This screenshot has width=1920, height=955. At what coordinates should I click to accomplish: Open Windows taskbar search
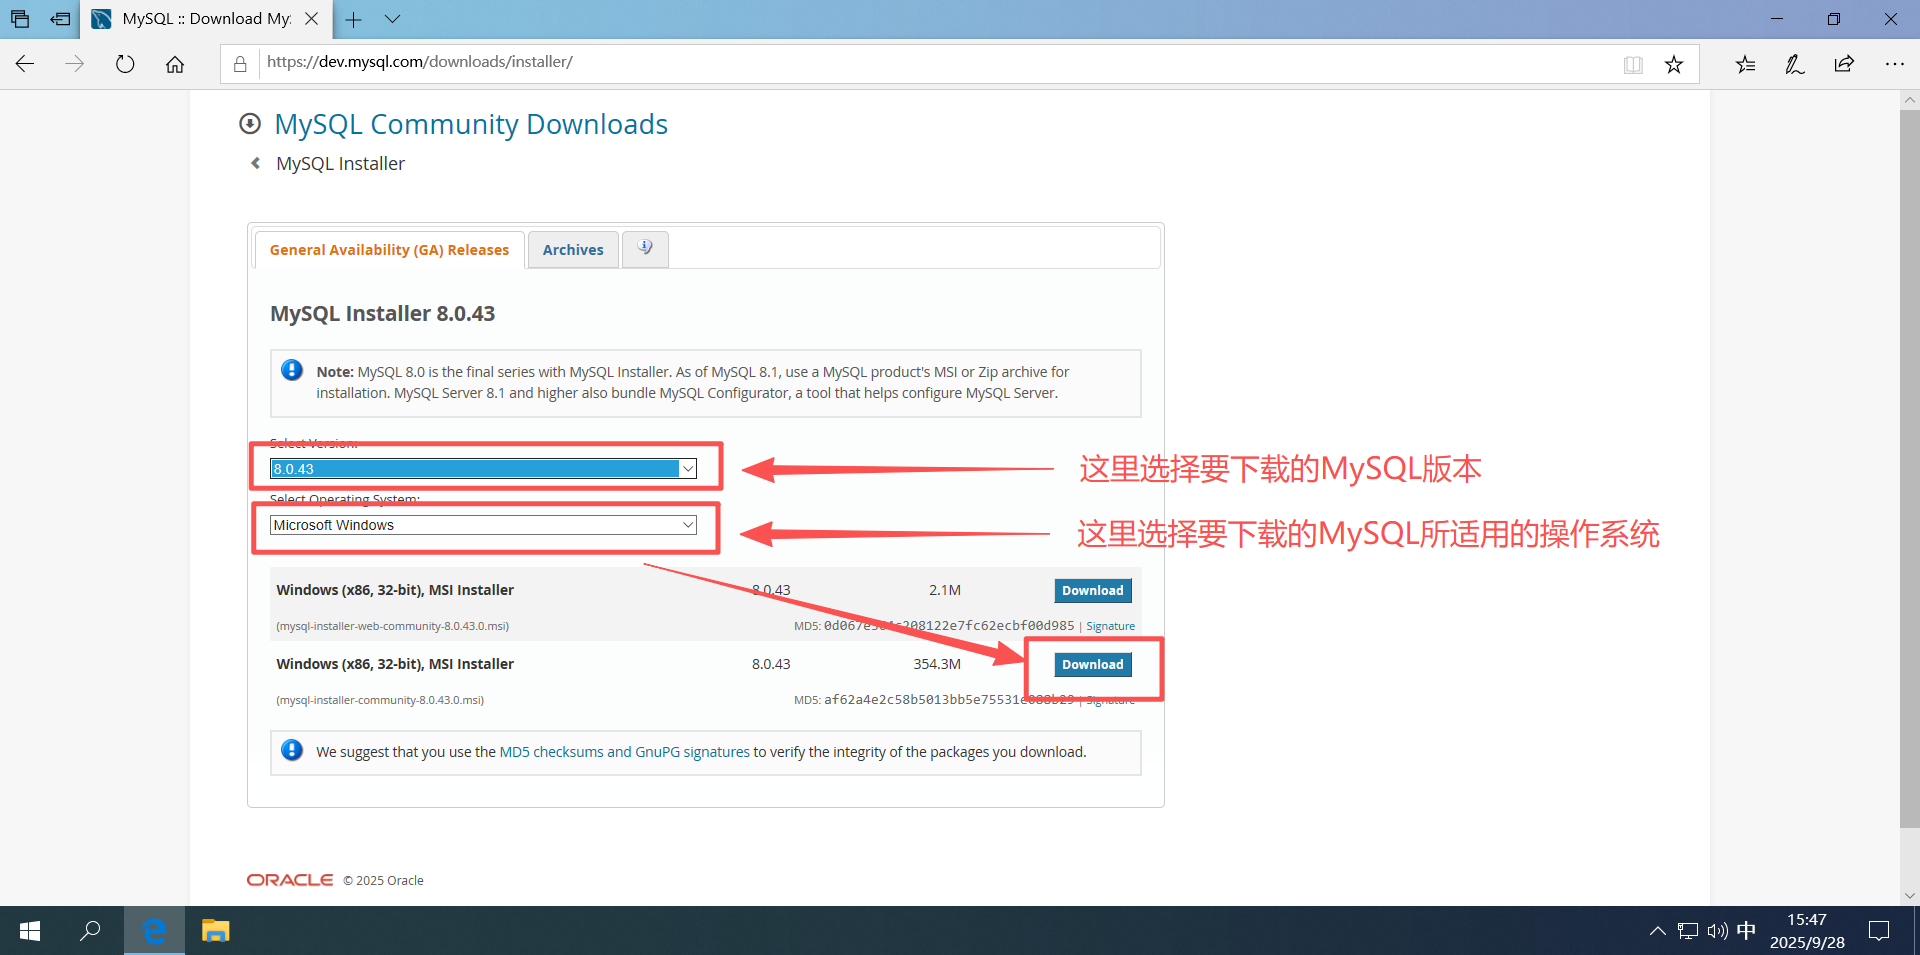click(91, 931)
